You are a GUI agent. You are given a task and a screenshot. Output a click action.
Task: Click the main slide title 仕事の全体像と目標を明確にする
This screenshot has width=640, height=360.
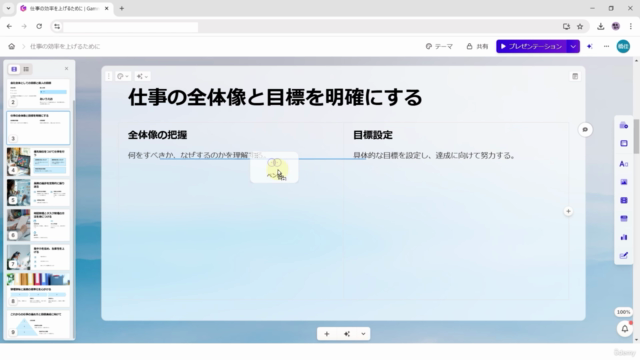click(275, 98)
